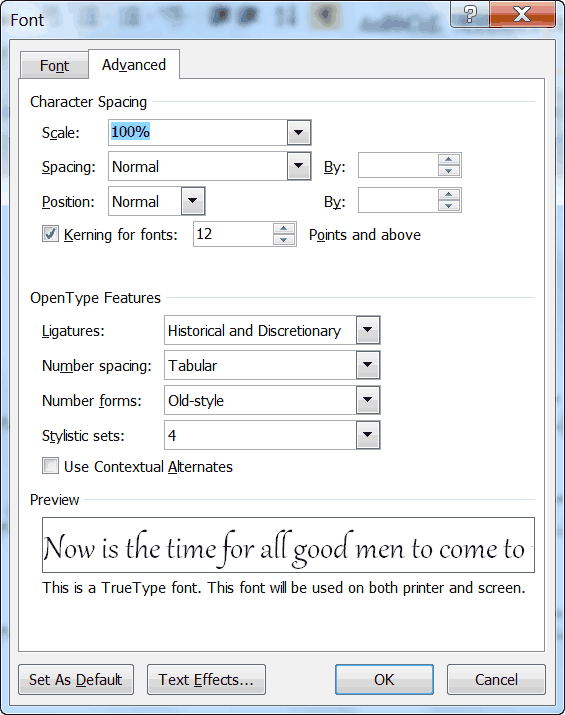The width and height of the screenshot is (565, 715).
Task: Decrease Spacing By value with down arrow
Action: point(449,171)
